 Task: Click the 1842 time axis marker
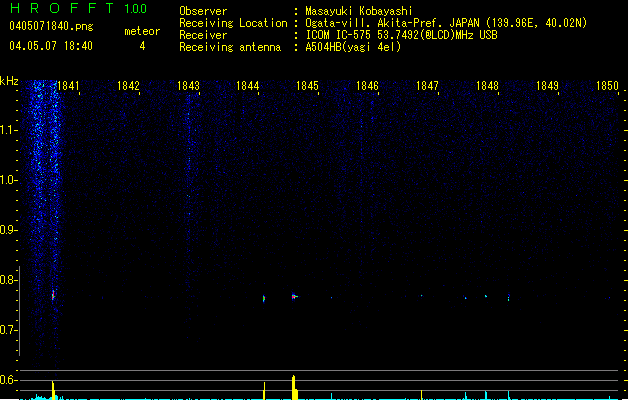tap(128, 86)
